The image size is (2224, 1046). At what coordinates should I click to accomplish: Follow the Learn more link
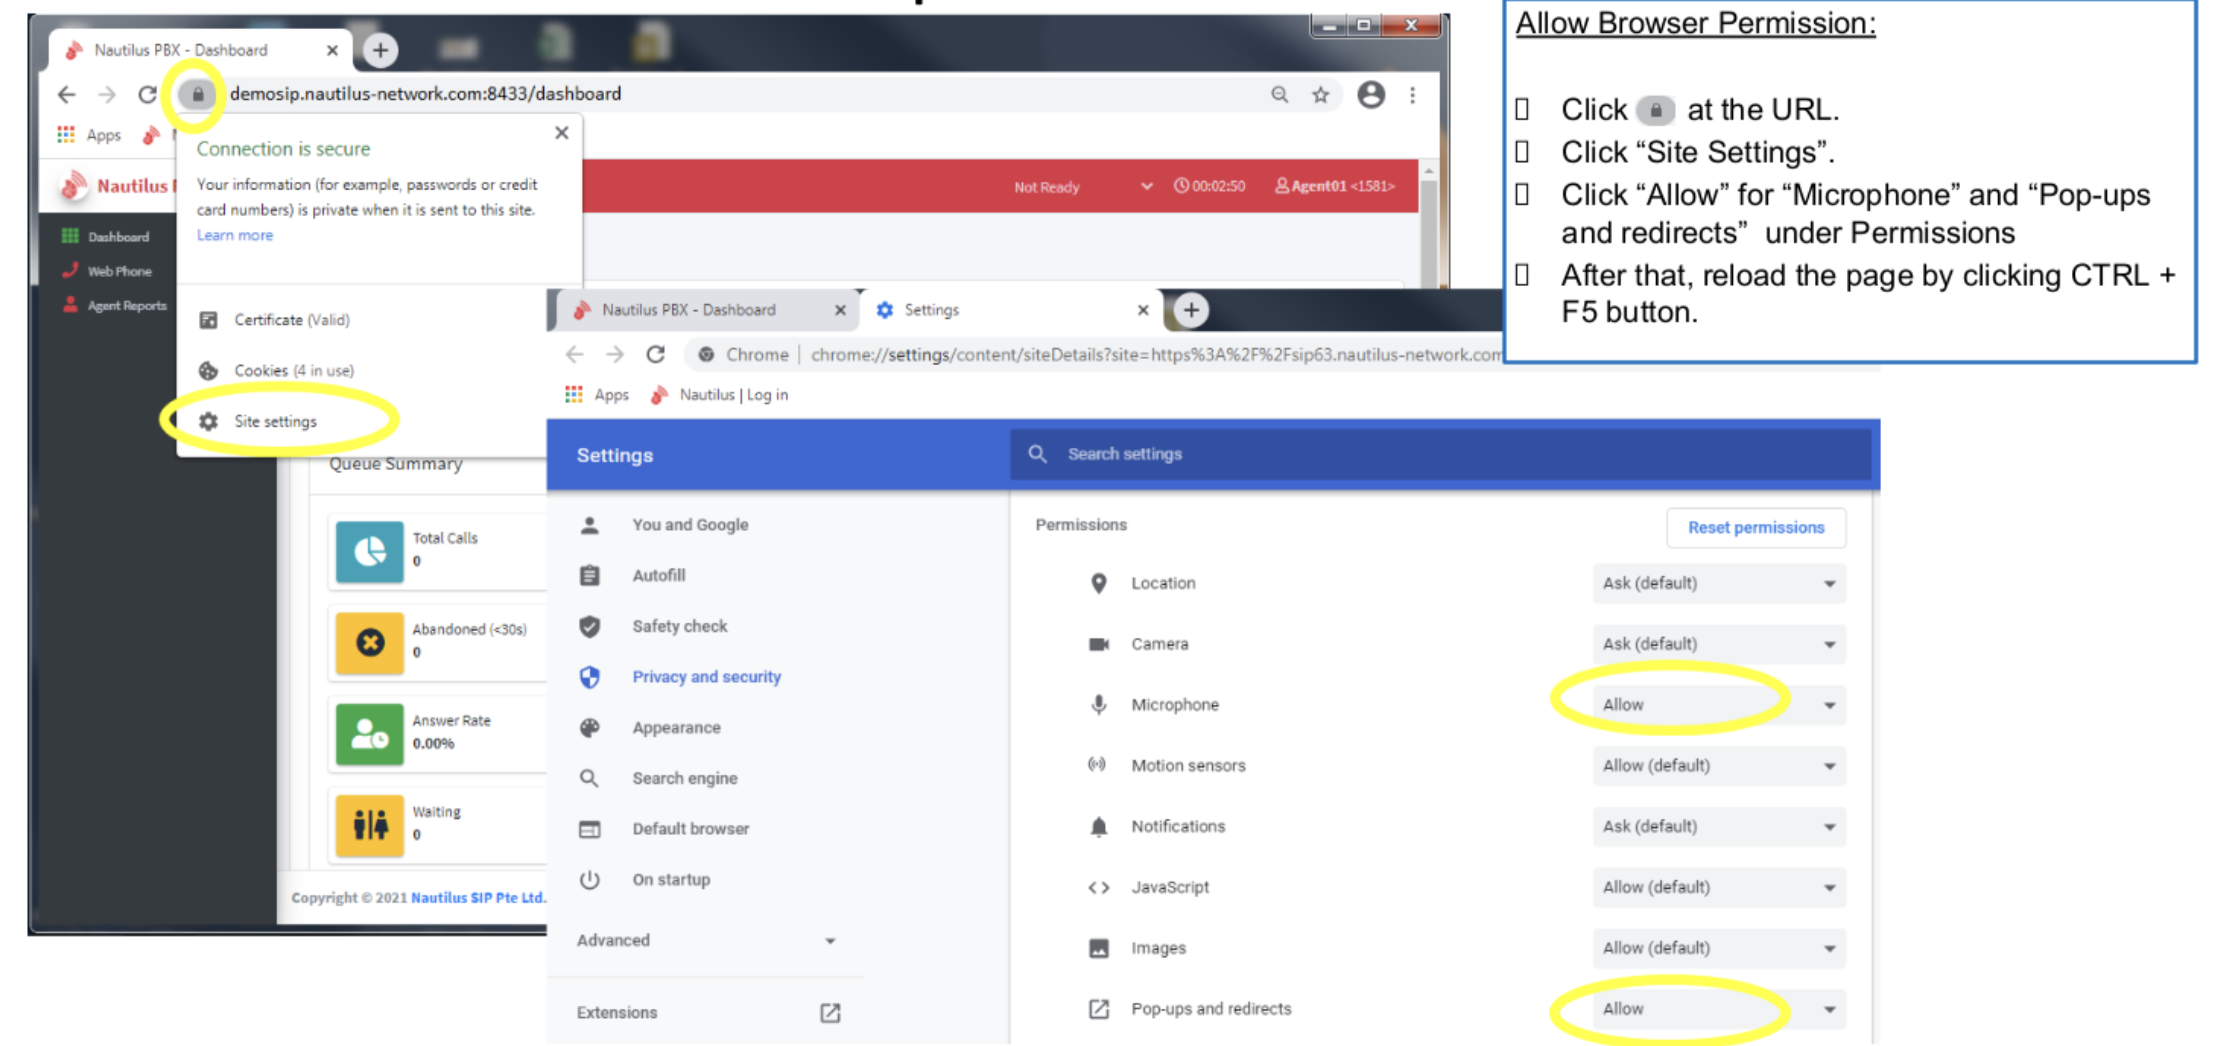pyautogui.click(x=235, y=235)
